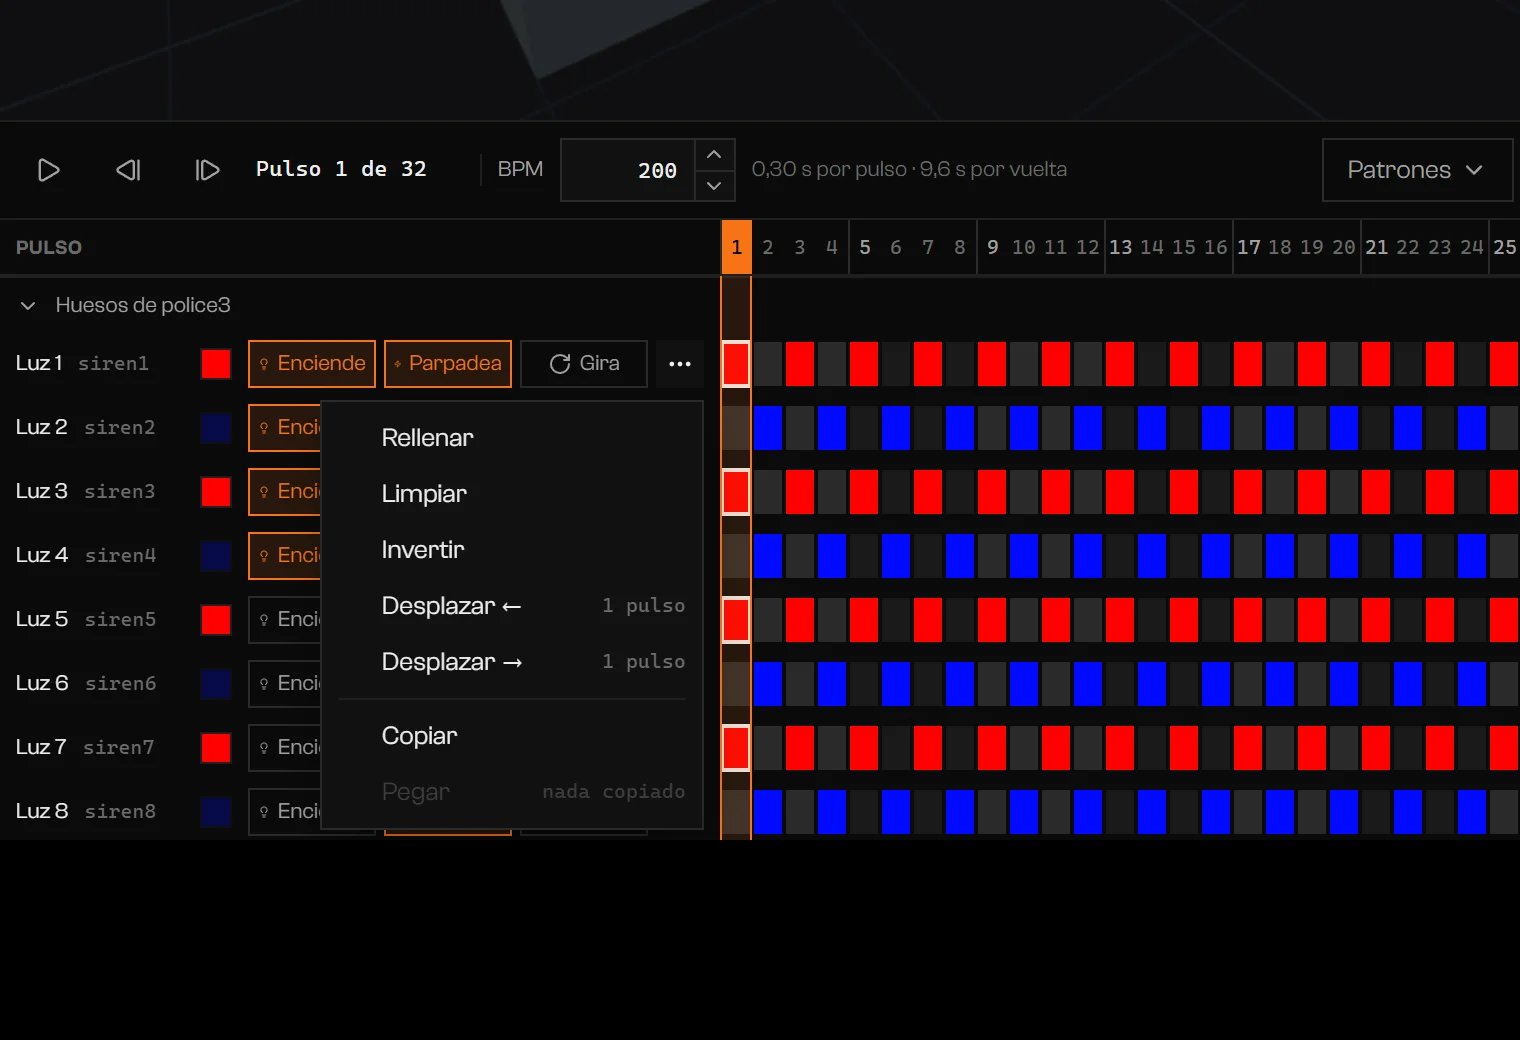Toggle the pulse 2 cell on Luz 2 row
The width and height of the screenshot is (1520, 1040).
[x=768, y=428]
